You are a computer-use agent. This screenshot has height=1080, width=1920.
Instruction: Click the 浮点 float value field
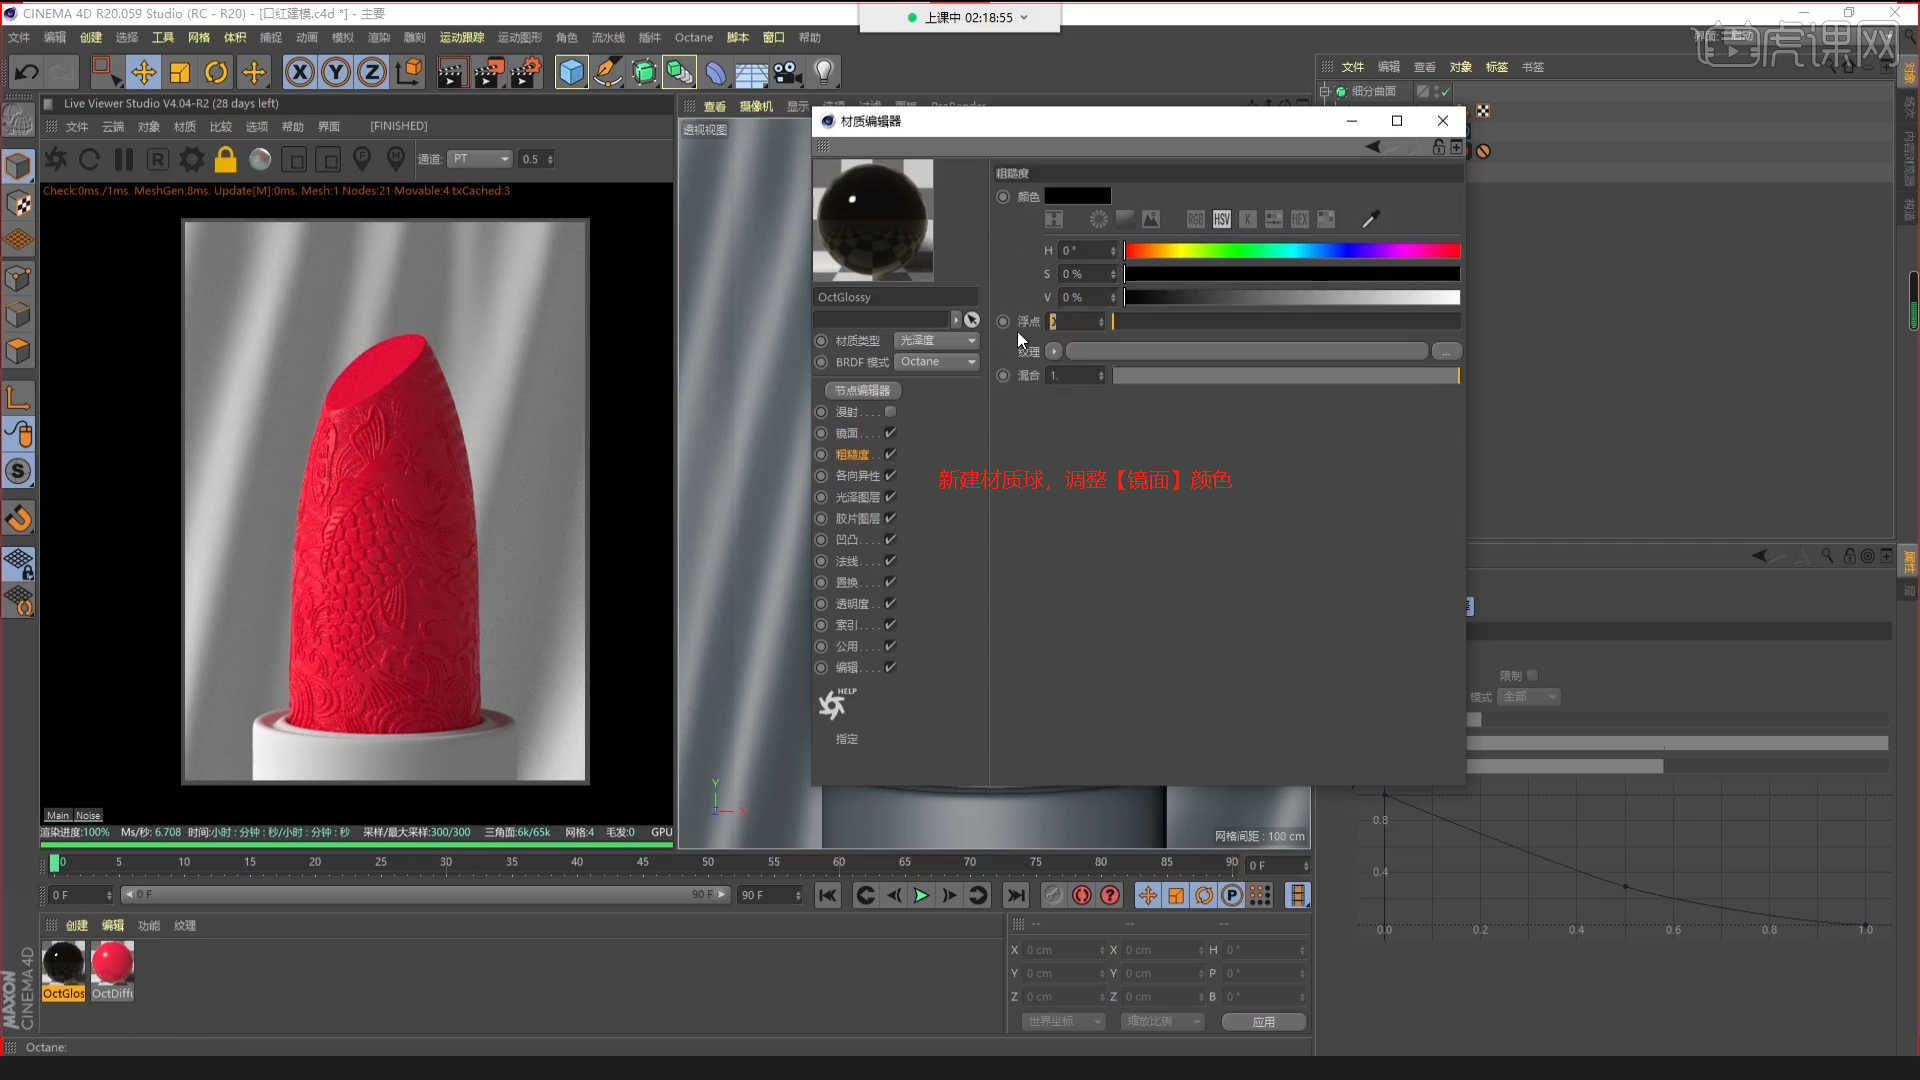point(1076,321)
